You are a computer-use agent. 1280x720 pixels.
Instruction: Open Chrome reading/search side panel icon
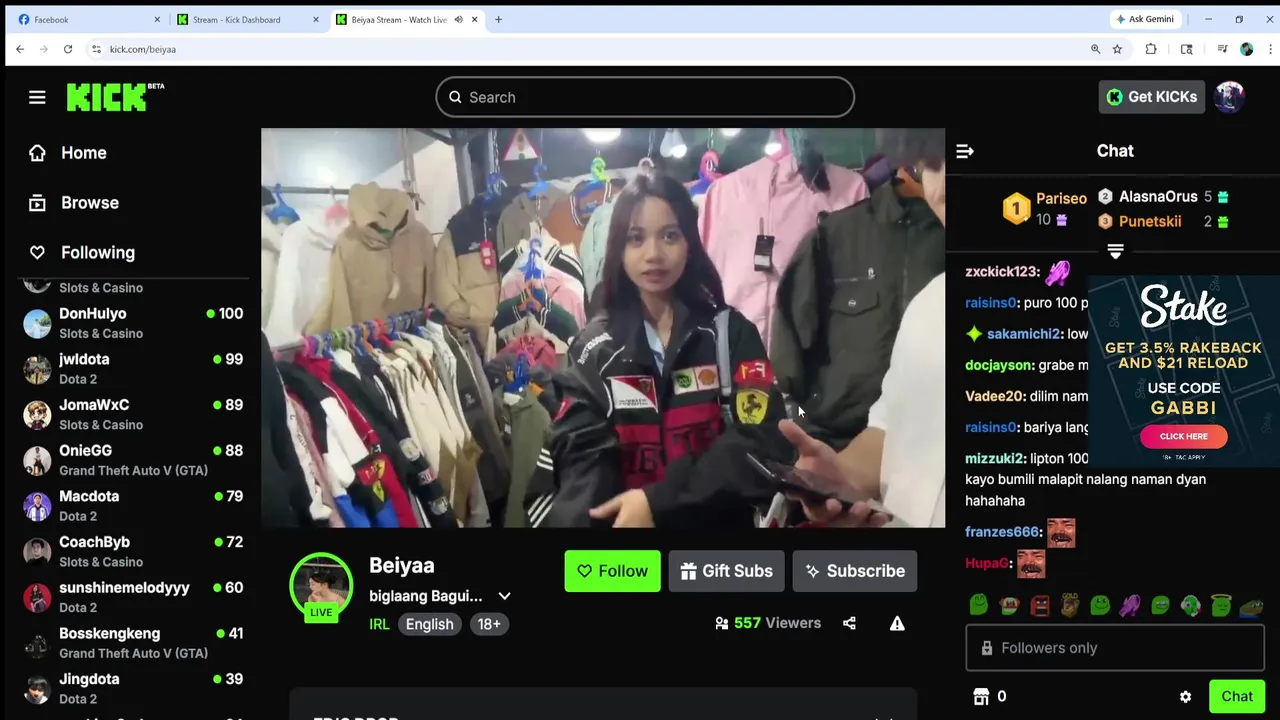pyautogui.click(x=1187, y=49)
